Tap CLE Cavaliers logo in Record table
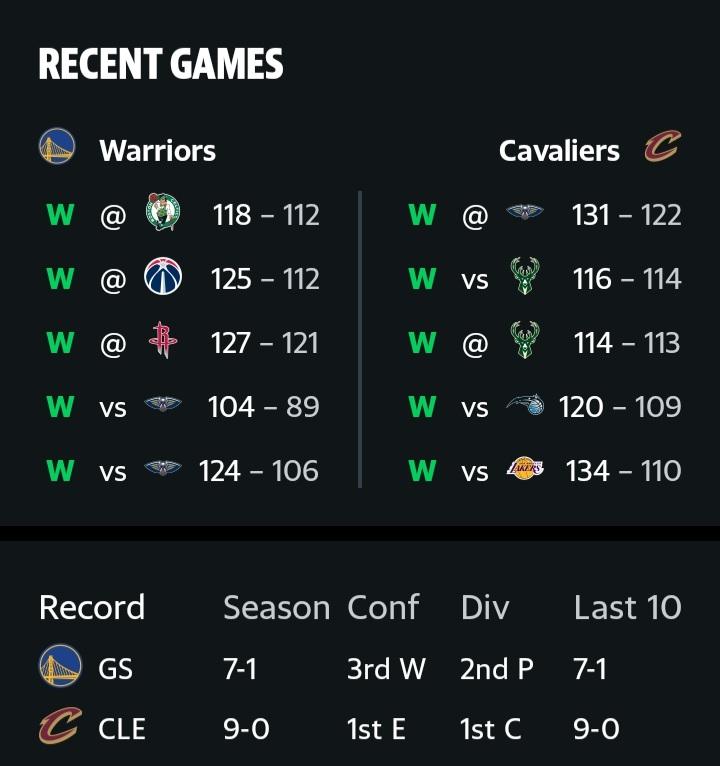This screenshot has width=720, height=766. [x=60, y=725]
